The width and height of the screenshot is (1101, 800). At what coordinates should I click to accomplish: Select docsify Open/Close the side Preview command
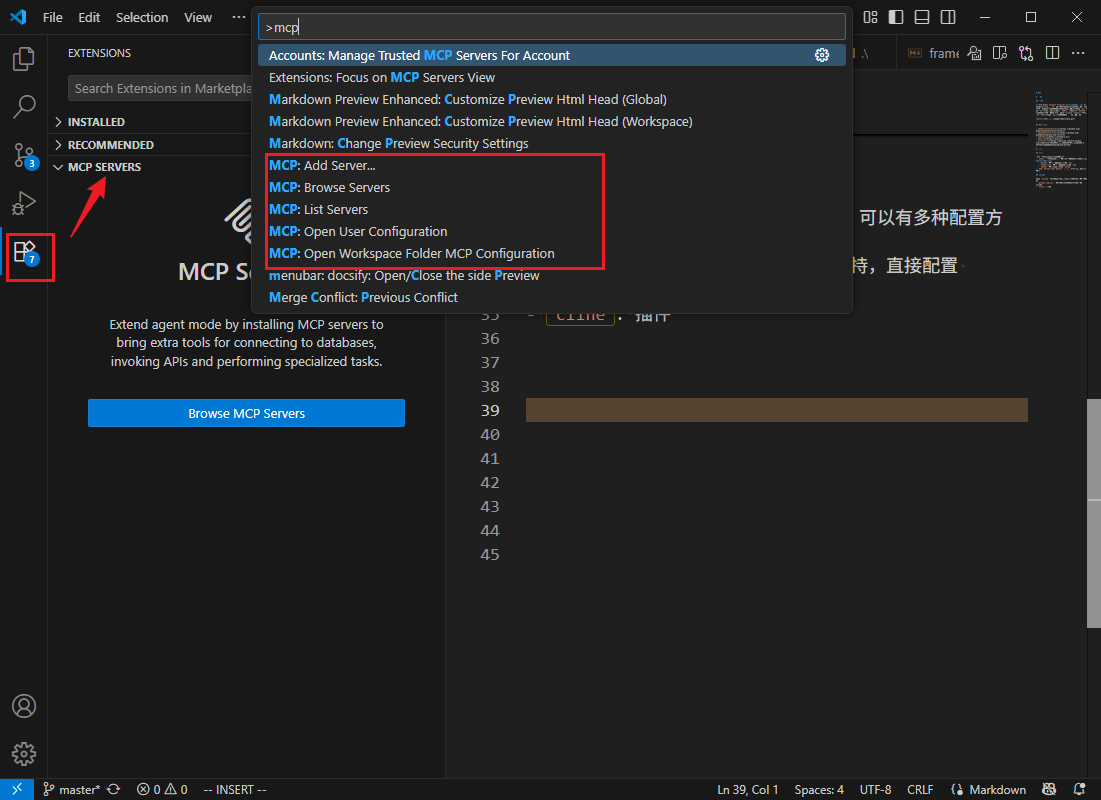(x=551, y=275)
